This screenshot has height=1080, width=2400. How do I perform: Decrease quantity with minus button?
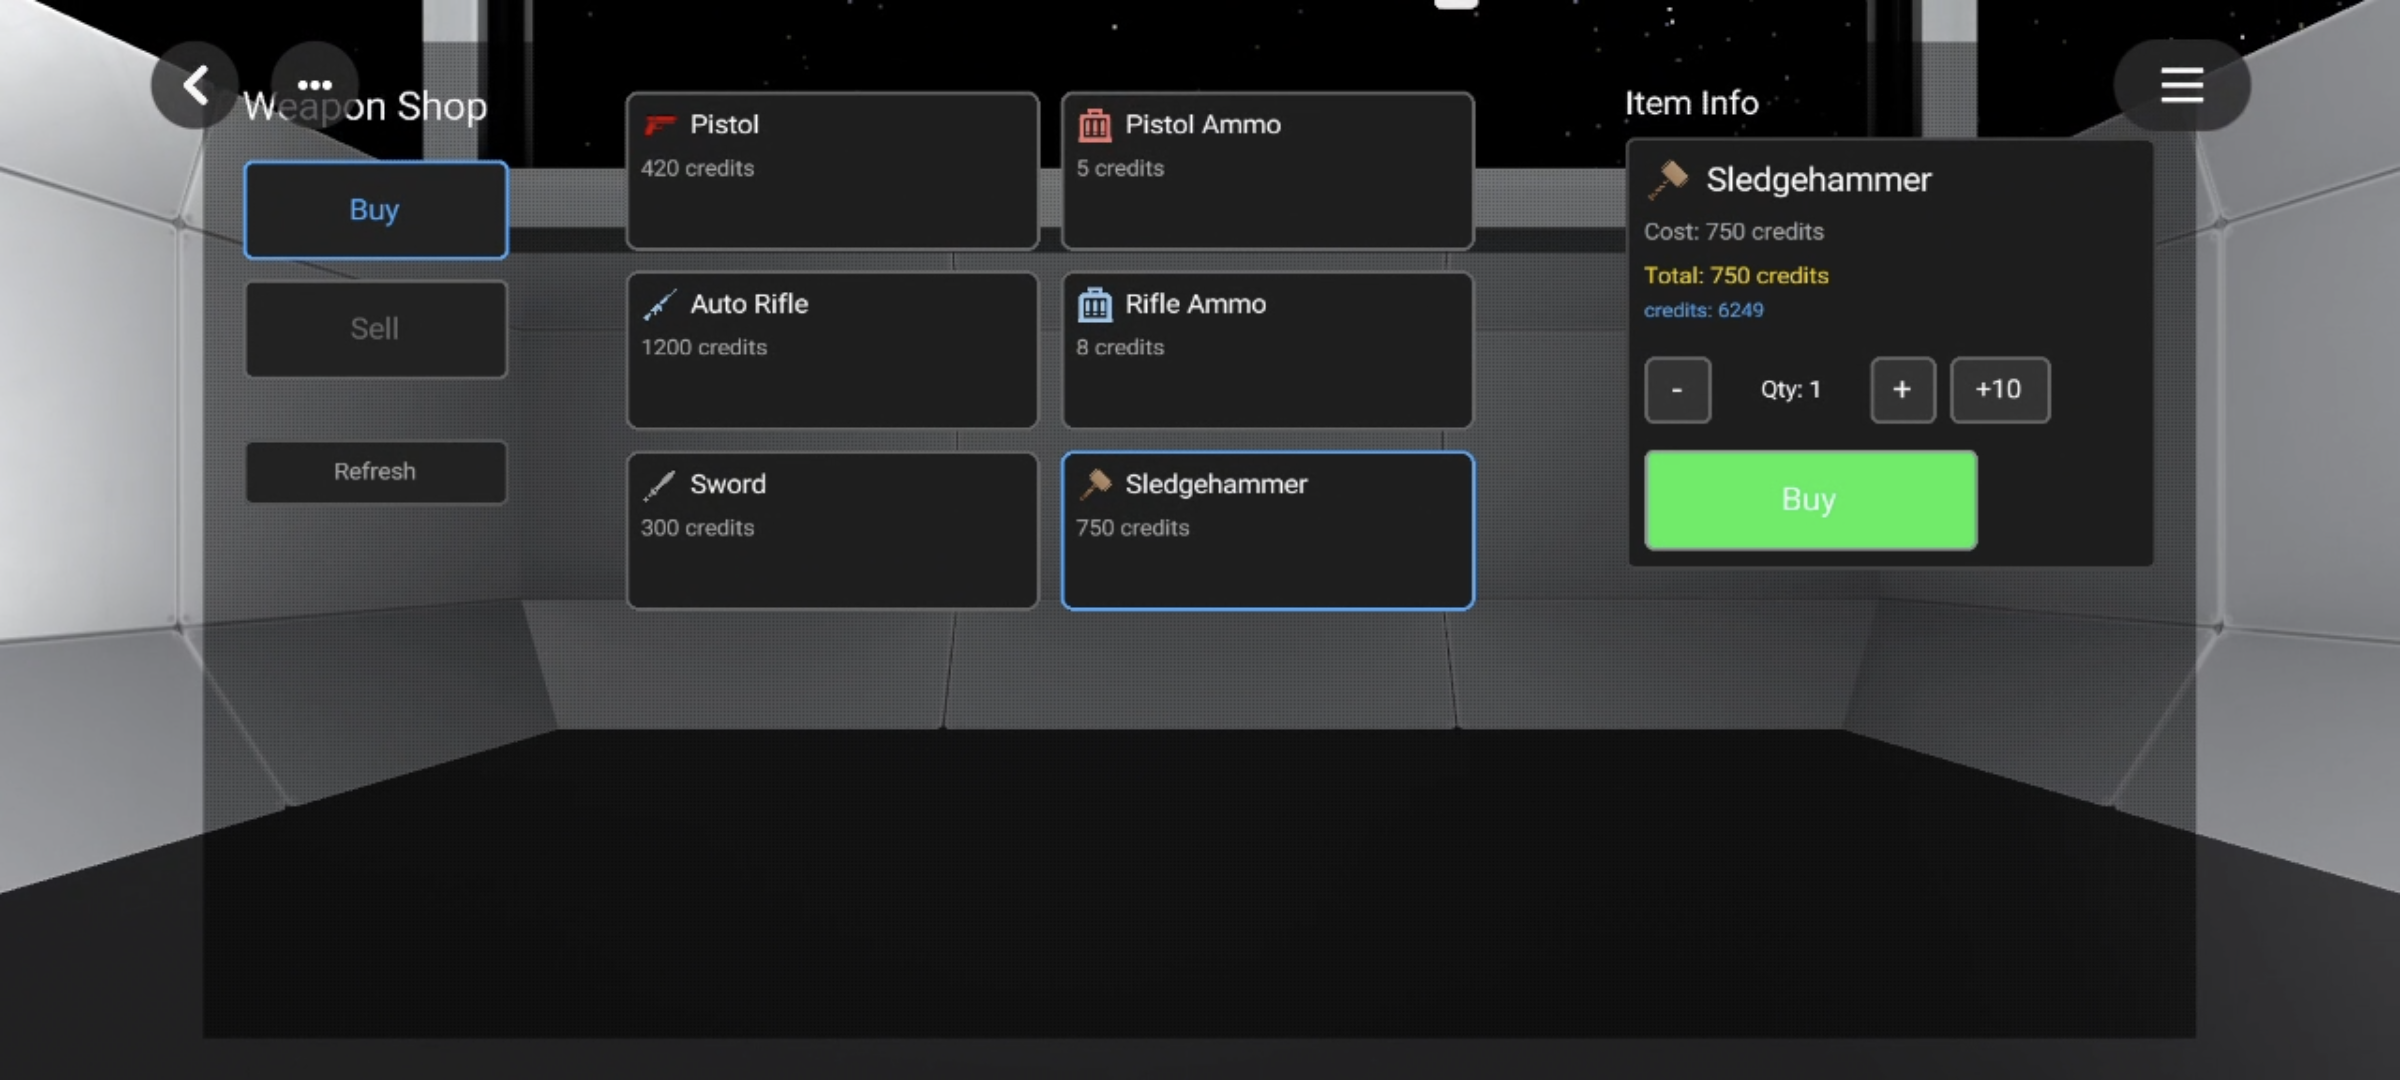click(1677, 390)
